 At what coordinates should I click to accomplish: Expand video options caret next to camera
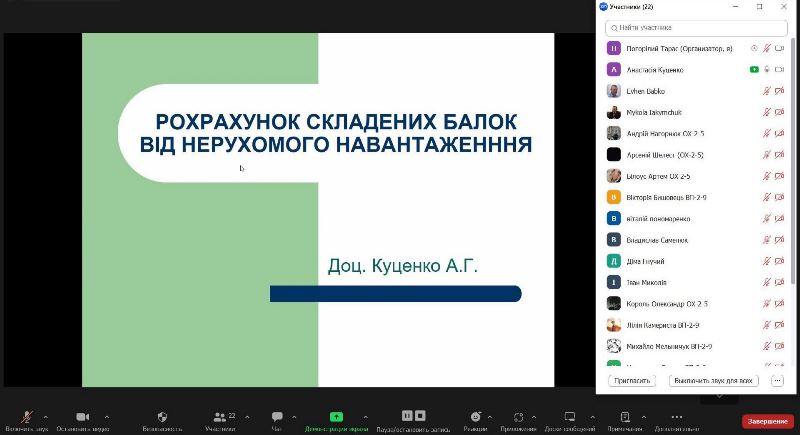(107, 417)
